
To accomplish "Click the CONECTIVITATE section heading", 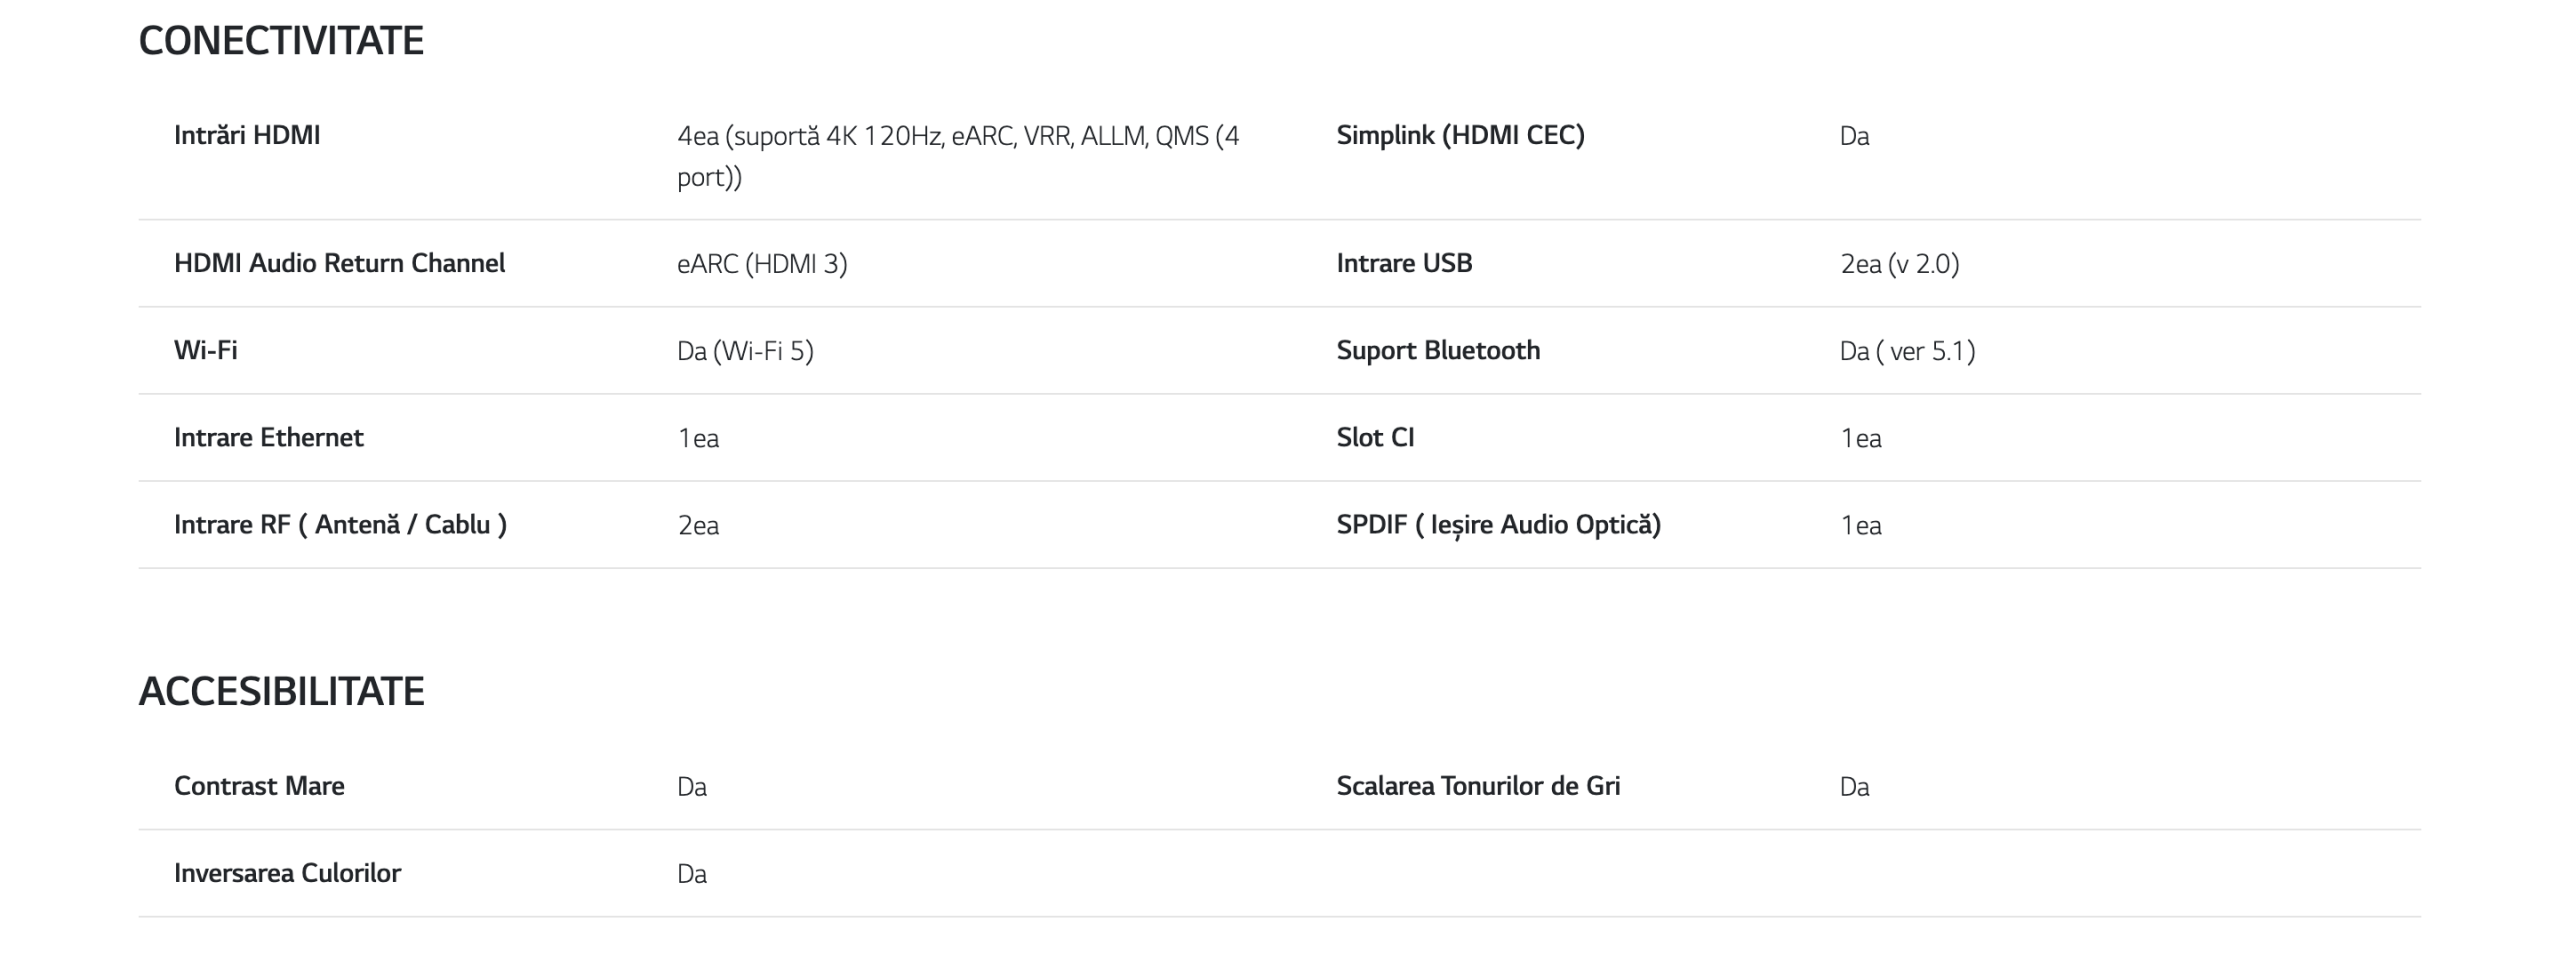I will click(281, 41).
